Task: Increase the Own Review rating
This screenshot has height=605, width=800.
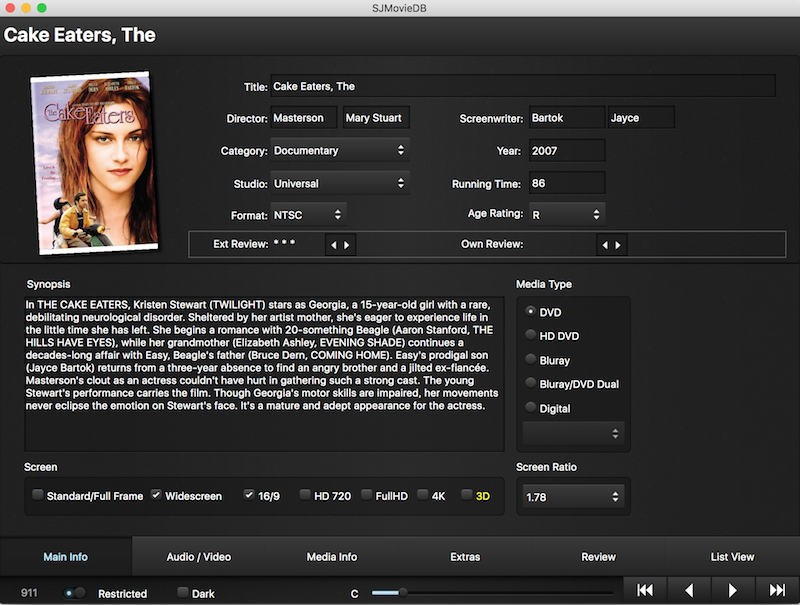Action: tap(618, 245)
